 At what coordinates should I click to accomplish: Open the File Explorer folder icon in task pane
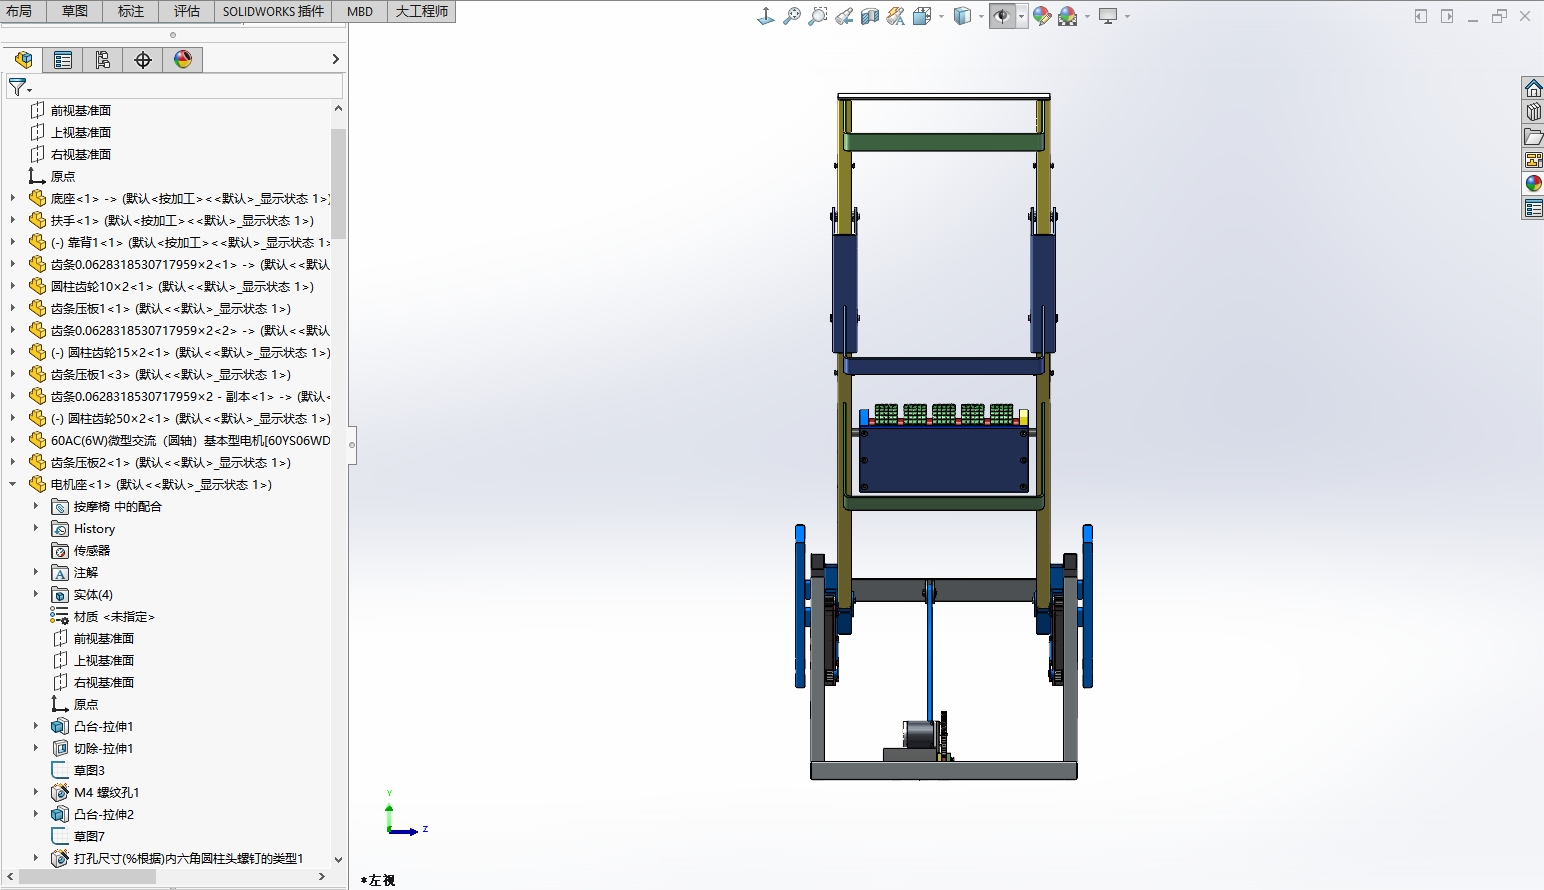click(1533, 136)
